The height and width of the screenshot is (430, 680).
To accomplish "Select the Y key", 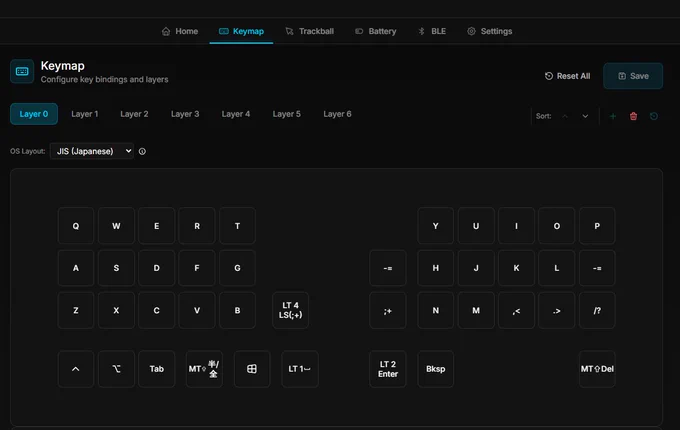I will [435, 226].
